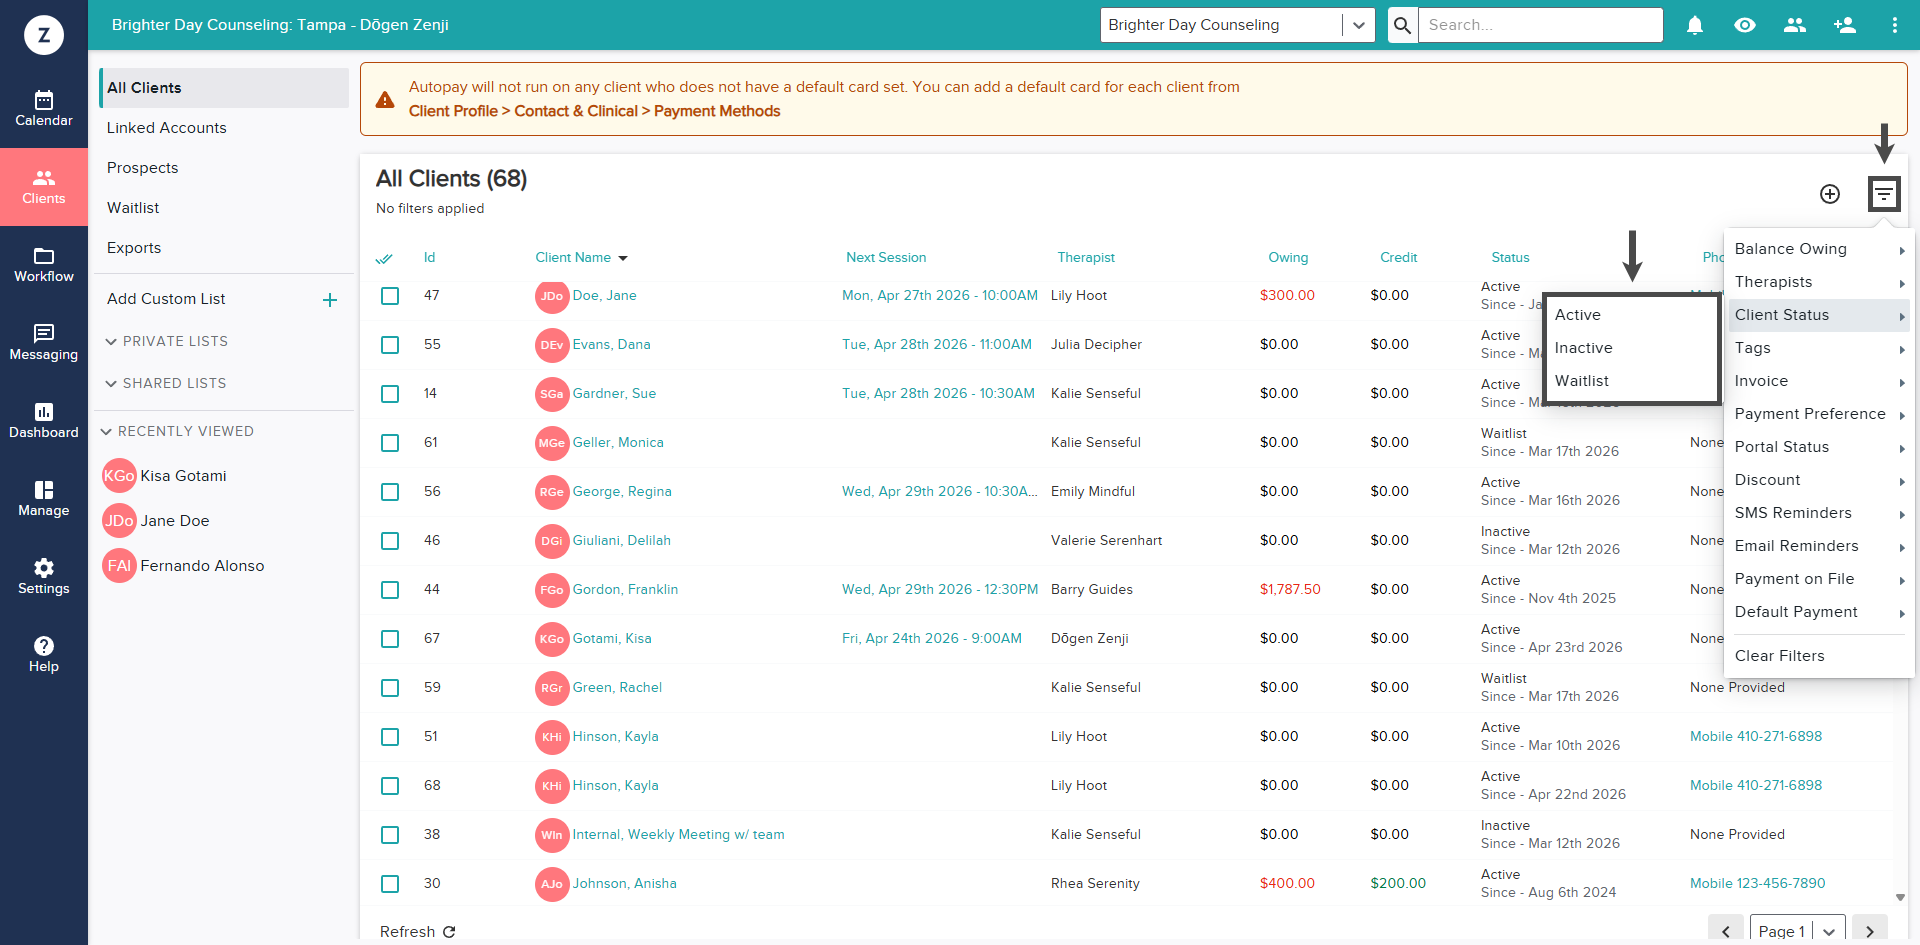
Task: Check the box for client Id 14
Action: tap(390, 394)
